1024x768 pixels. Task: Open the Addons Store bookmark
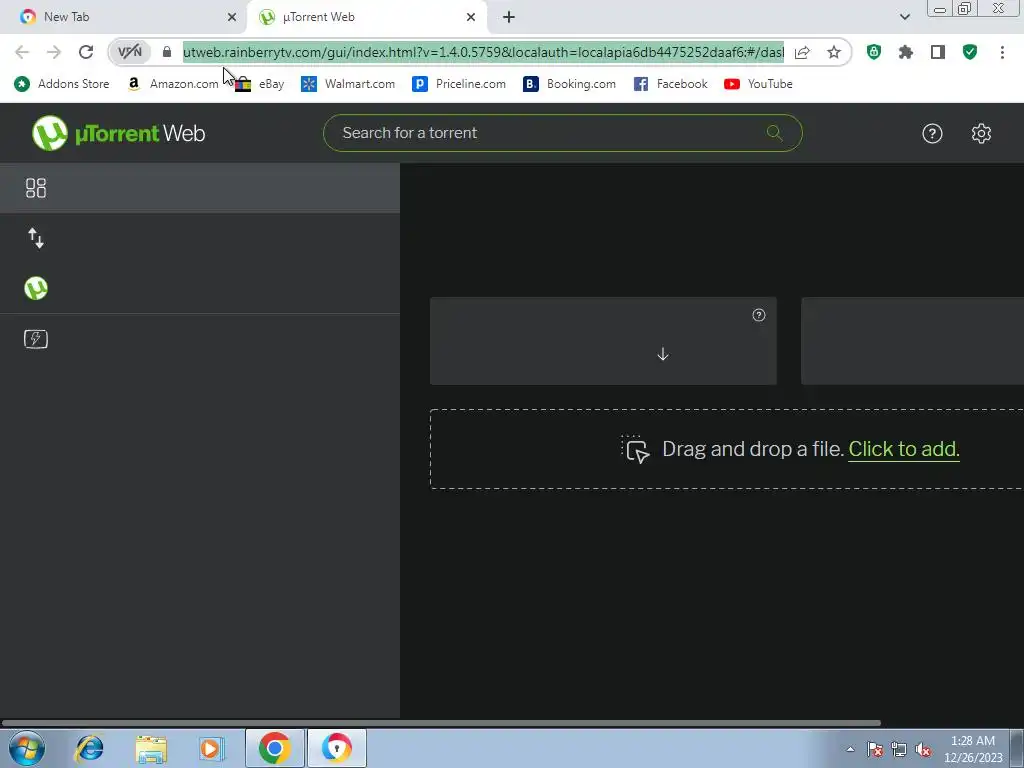(62, 84)
